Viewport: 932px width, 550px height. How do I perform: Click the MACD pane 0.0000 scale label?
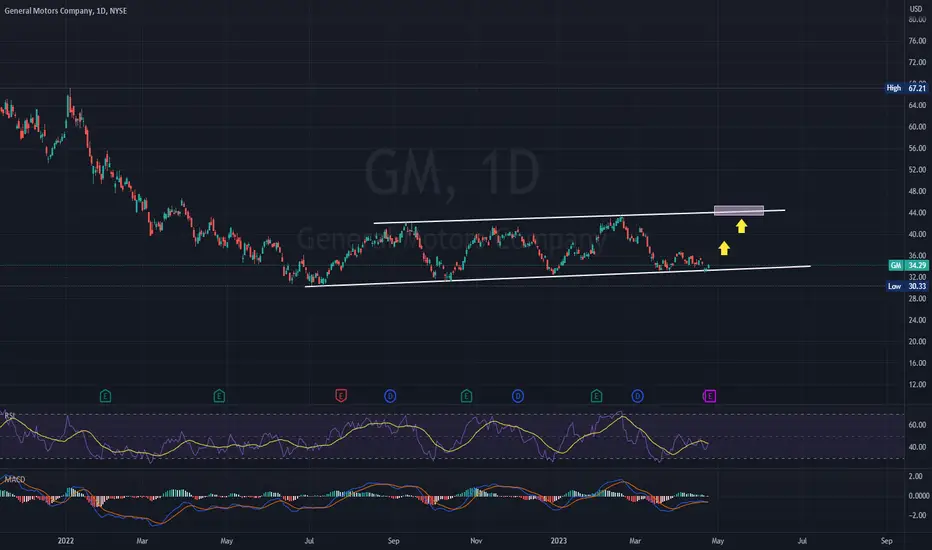tap(918, 496)
